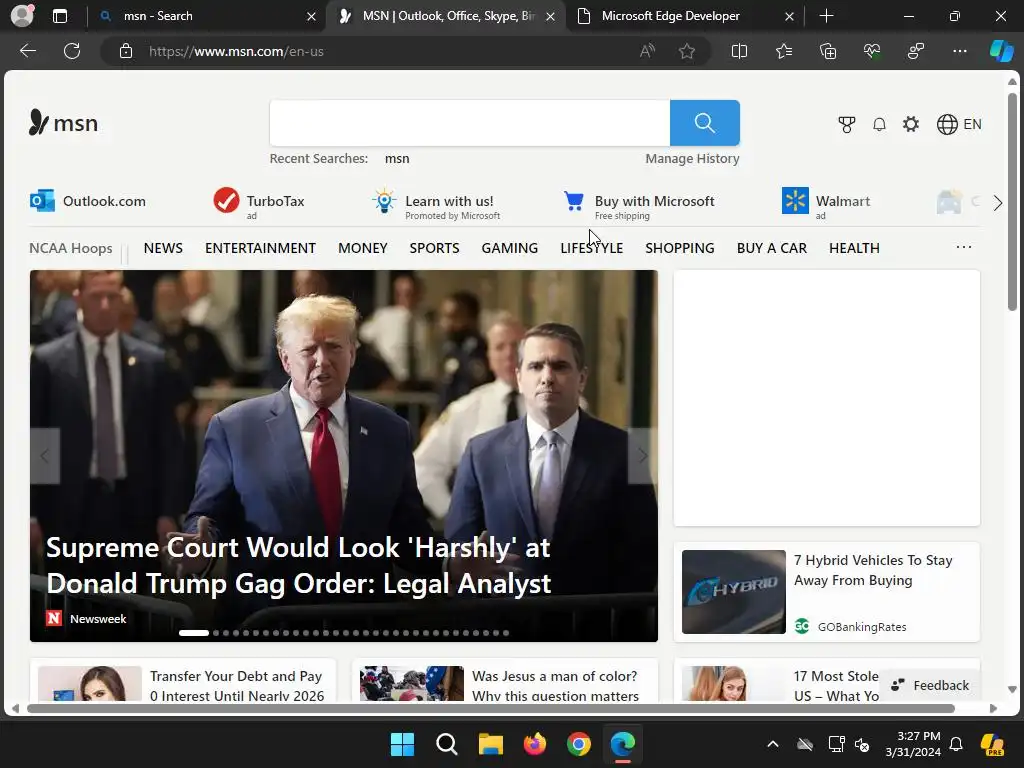Activate the Read aloud icon
The height and width of the screenshot is (768, 1024).
647,51
